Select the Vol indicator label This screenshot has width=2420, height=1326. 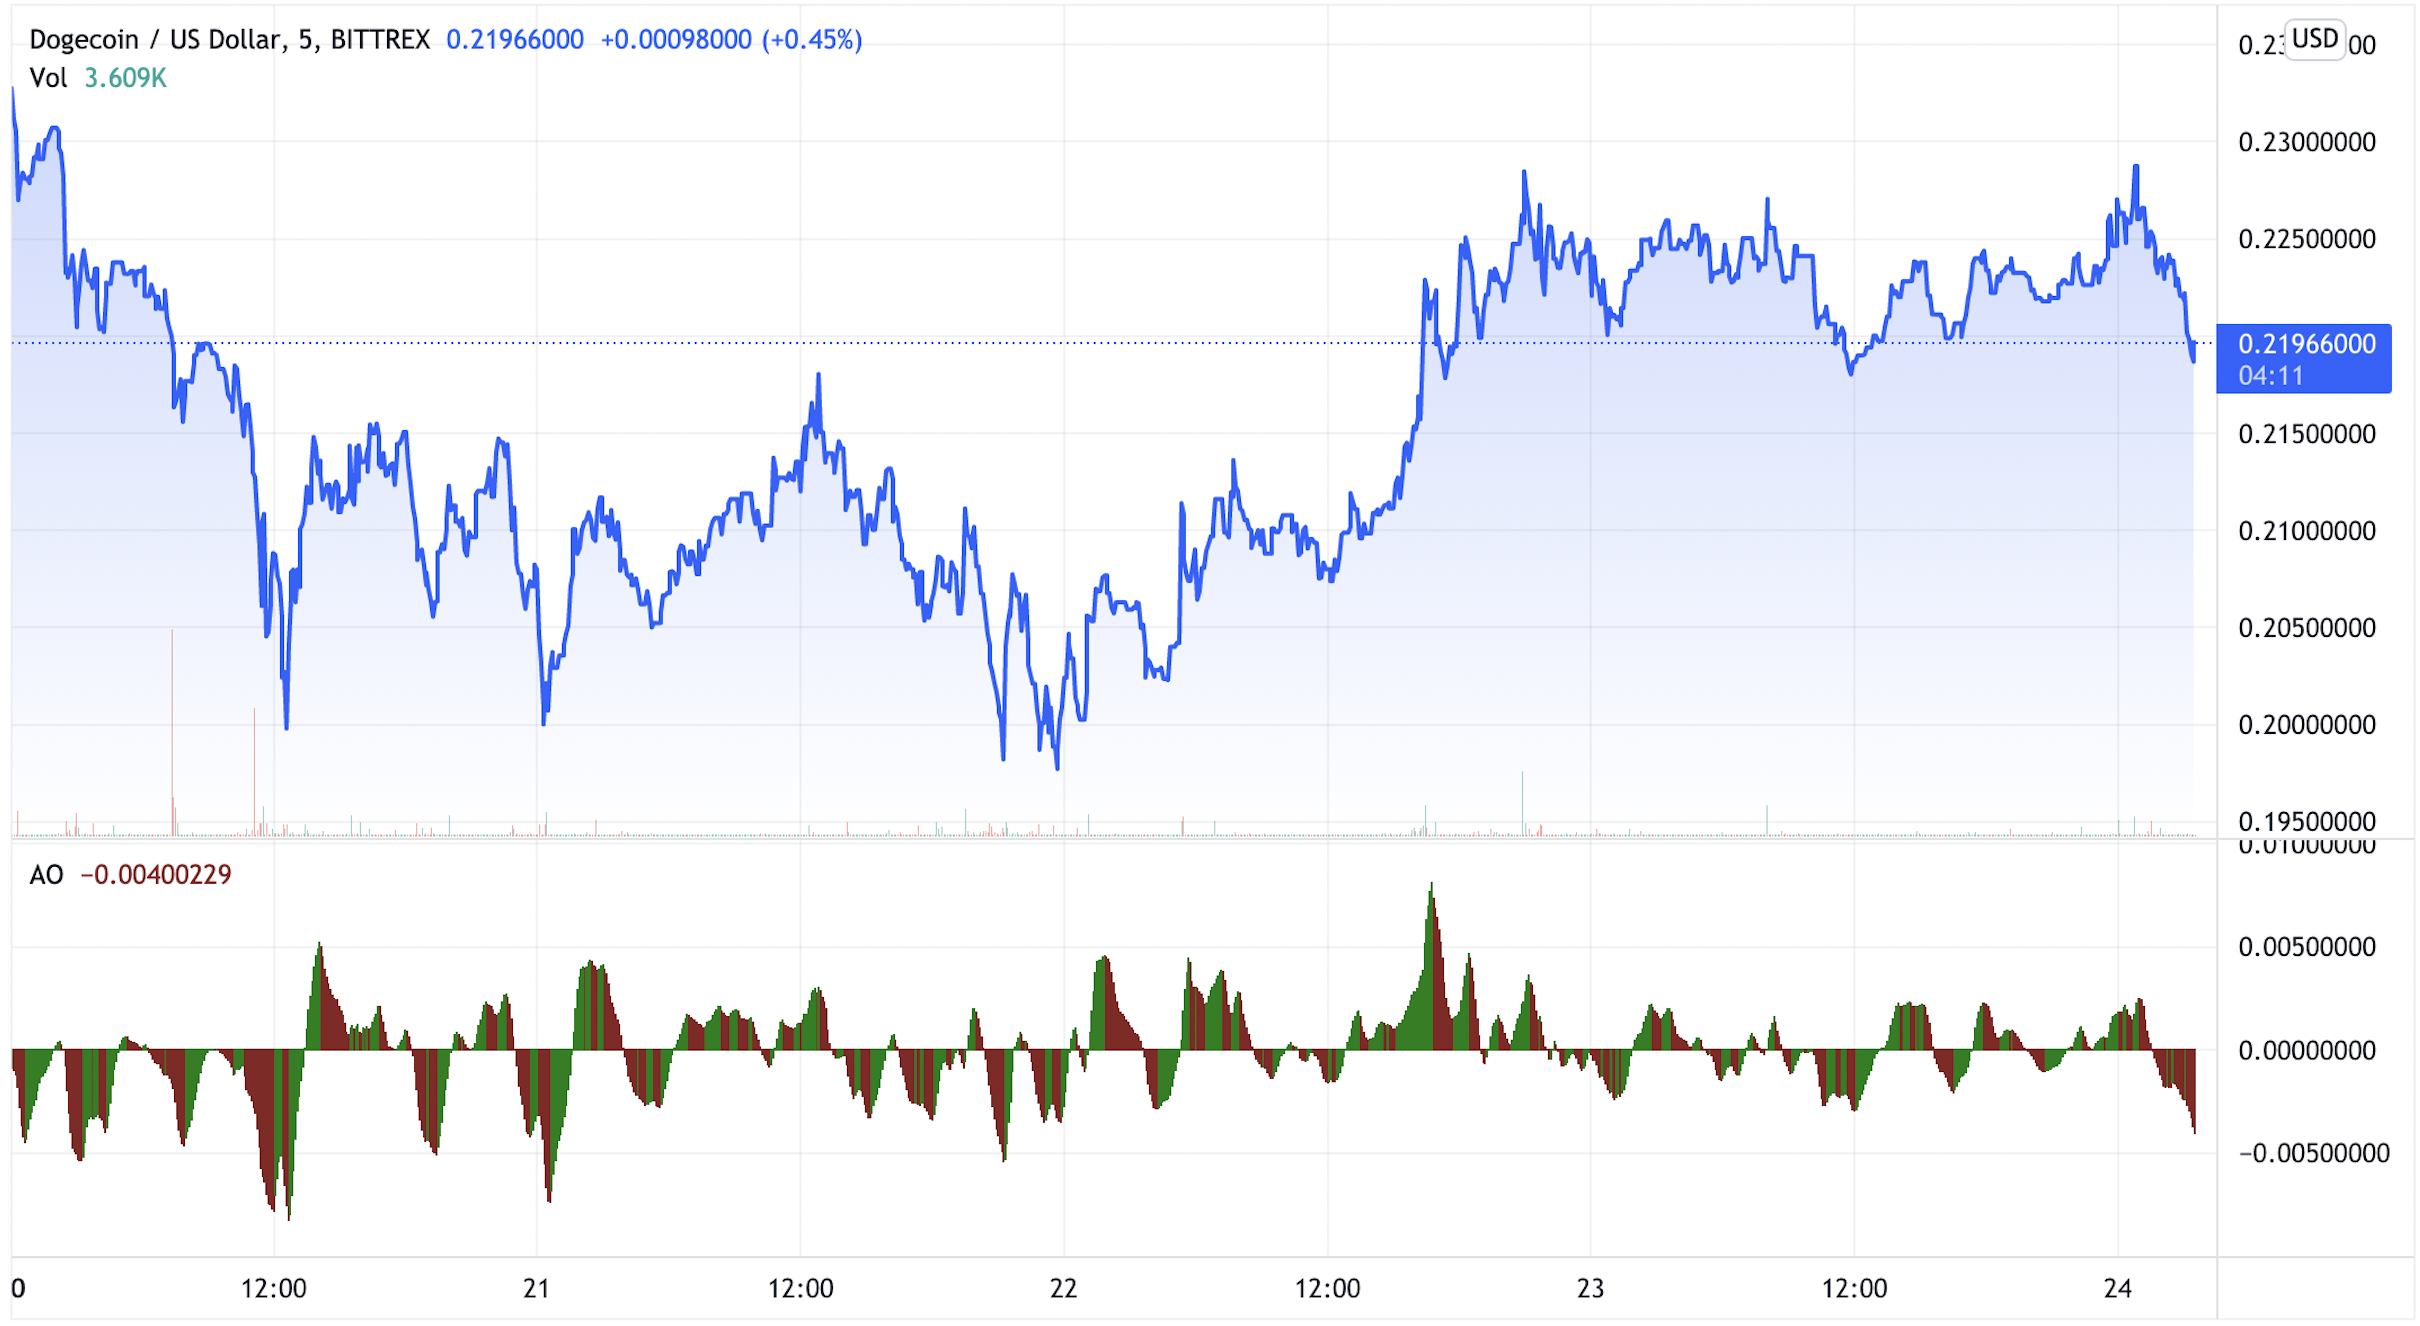pos(48,78)
